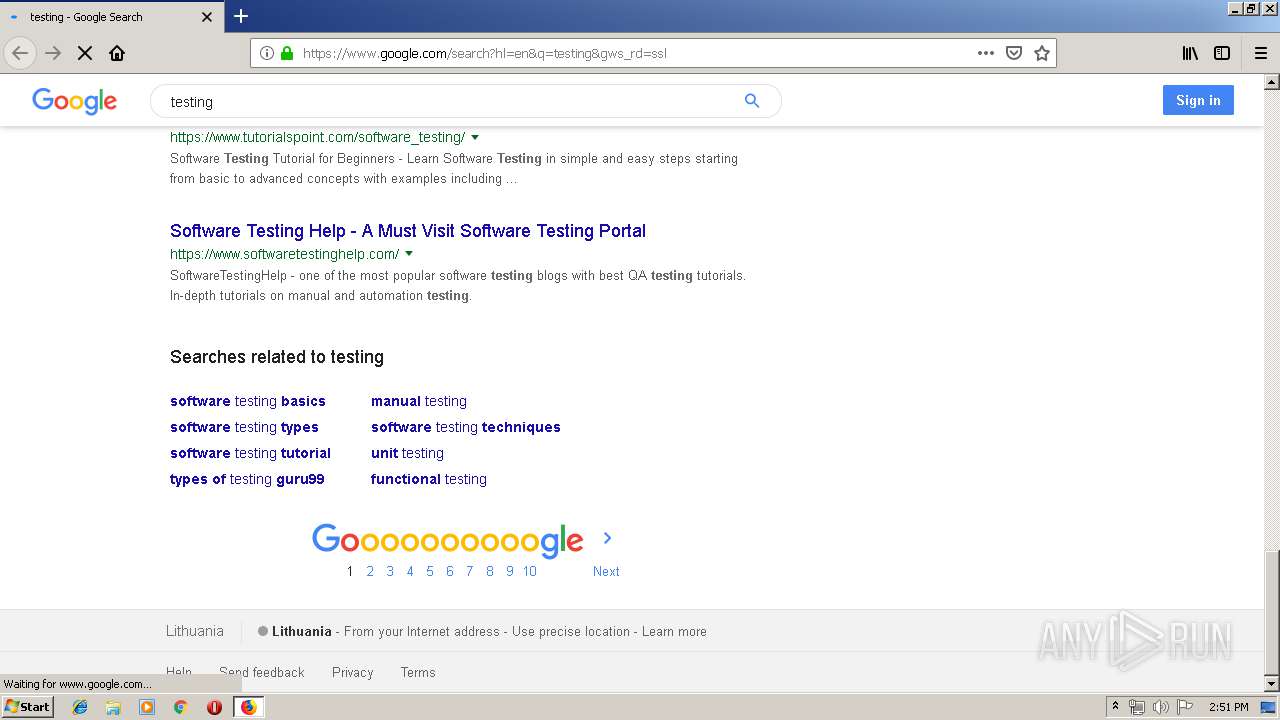The image size is (1280, 720).
Task: Open Privacy footer link
Action: click(x=352, y=673)
